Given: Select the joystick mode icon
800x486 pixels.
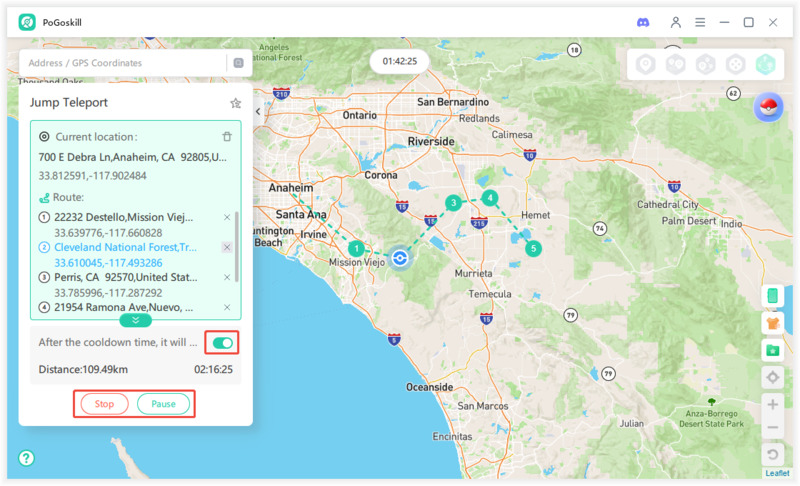Looking at the screenshot, I should 736,64.
